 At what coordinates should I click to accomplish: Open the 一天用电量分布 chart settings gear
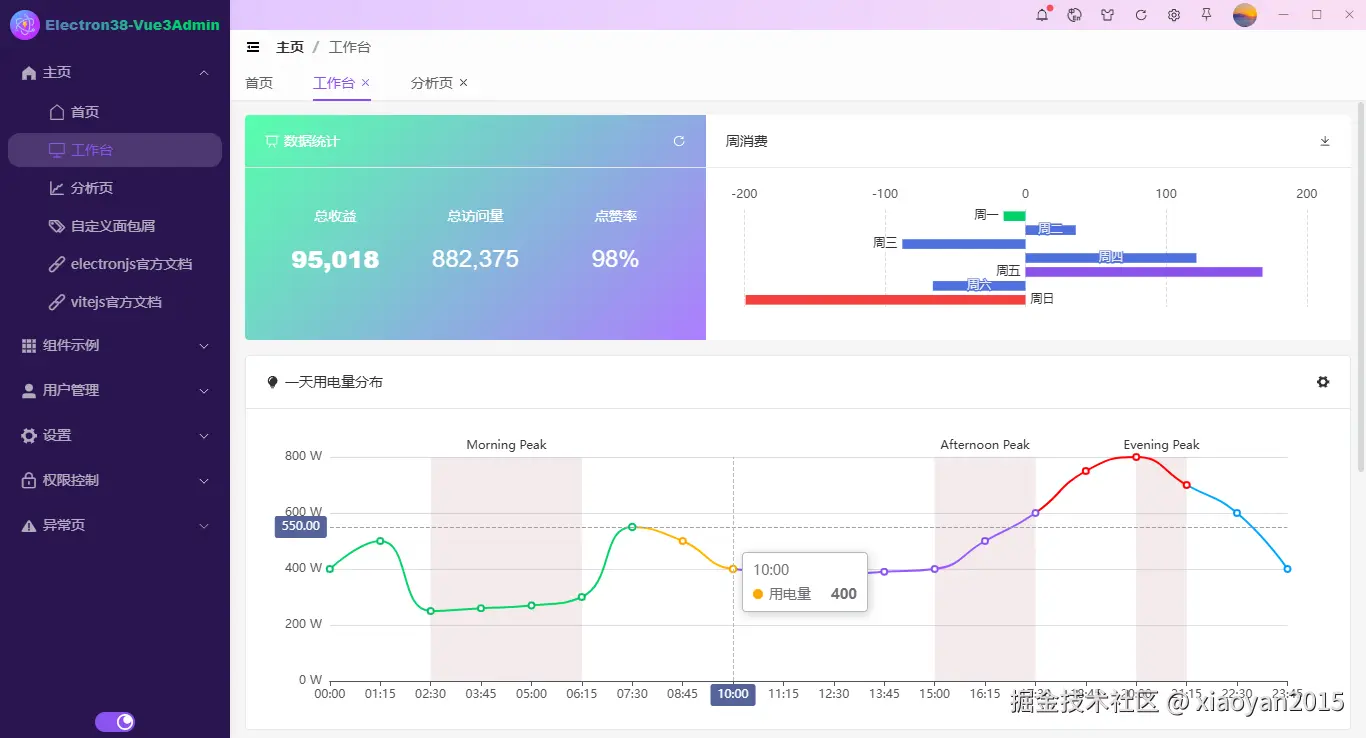(x=1323, y=382)
